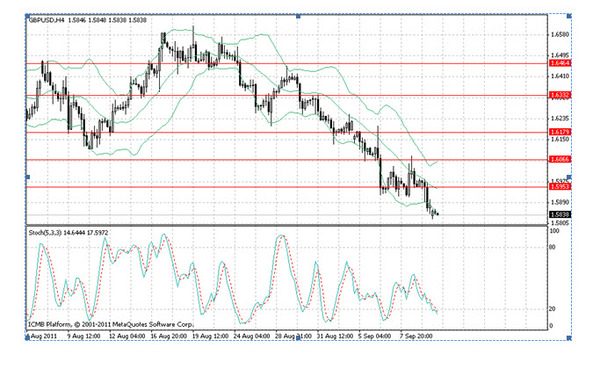Click the 1.6464 red price level label

point(560,63)
